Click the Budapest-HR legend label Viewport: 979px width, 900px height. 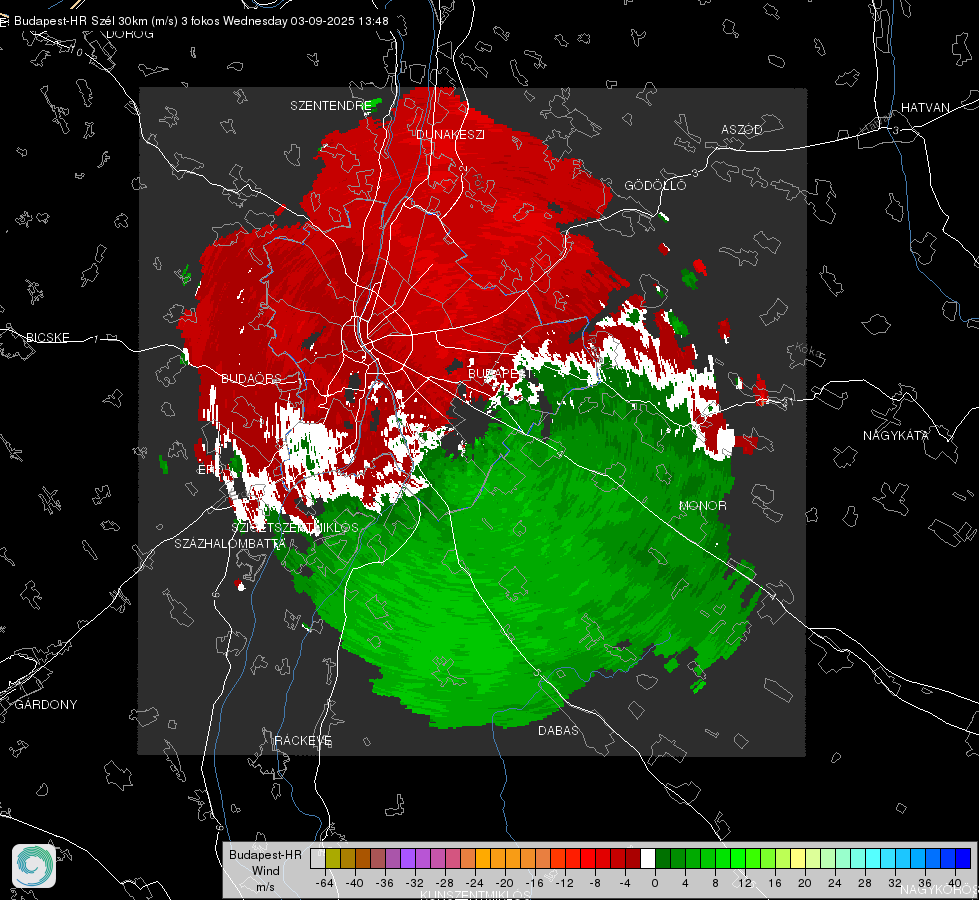(265, 854)
